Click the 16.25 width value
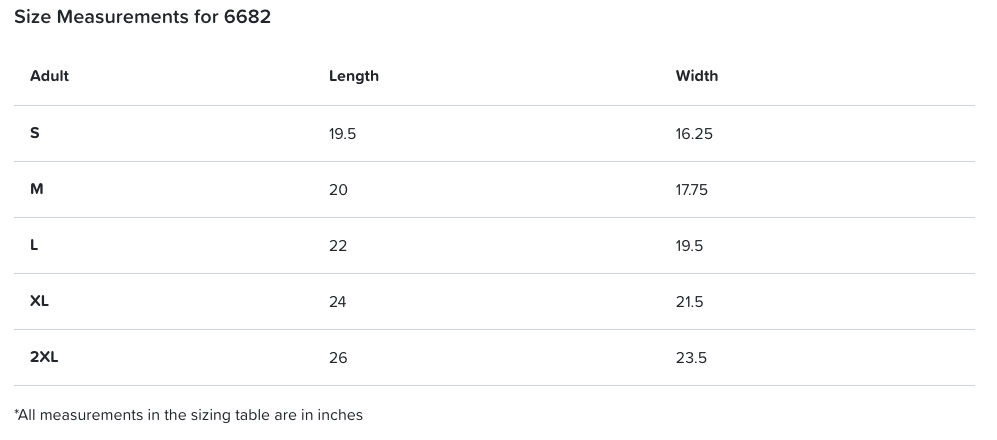Screen dimensions: 997x440 tap(694, 134)
